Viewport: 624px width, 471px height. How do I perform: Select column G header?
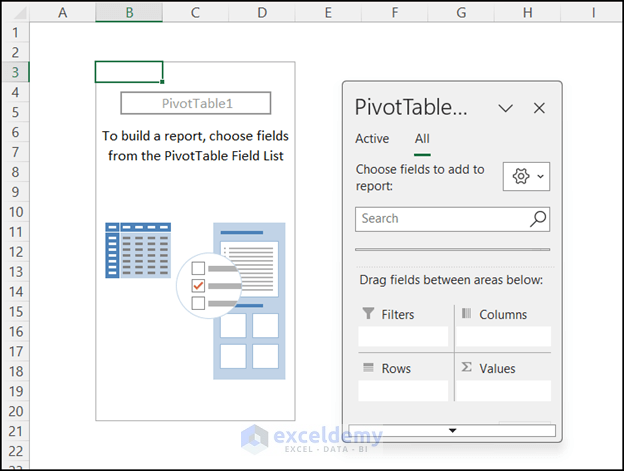click(x=461, y=12)
